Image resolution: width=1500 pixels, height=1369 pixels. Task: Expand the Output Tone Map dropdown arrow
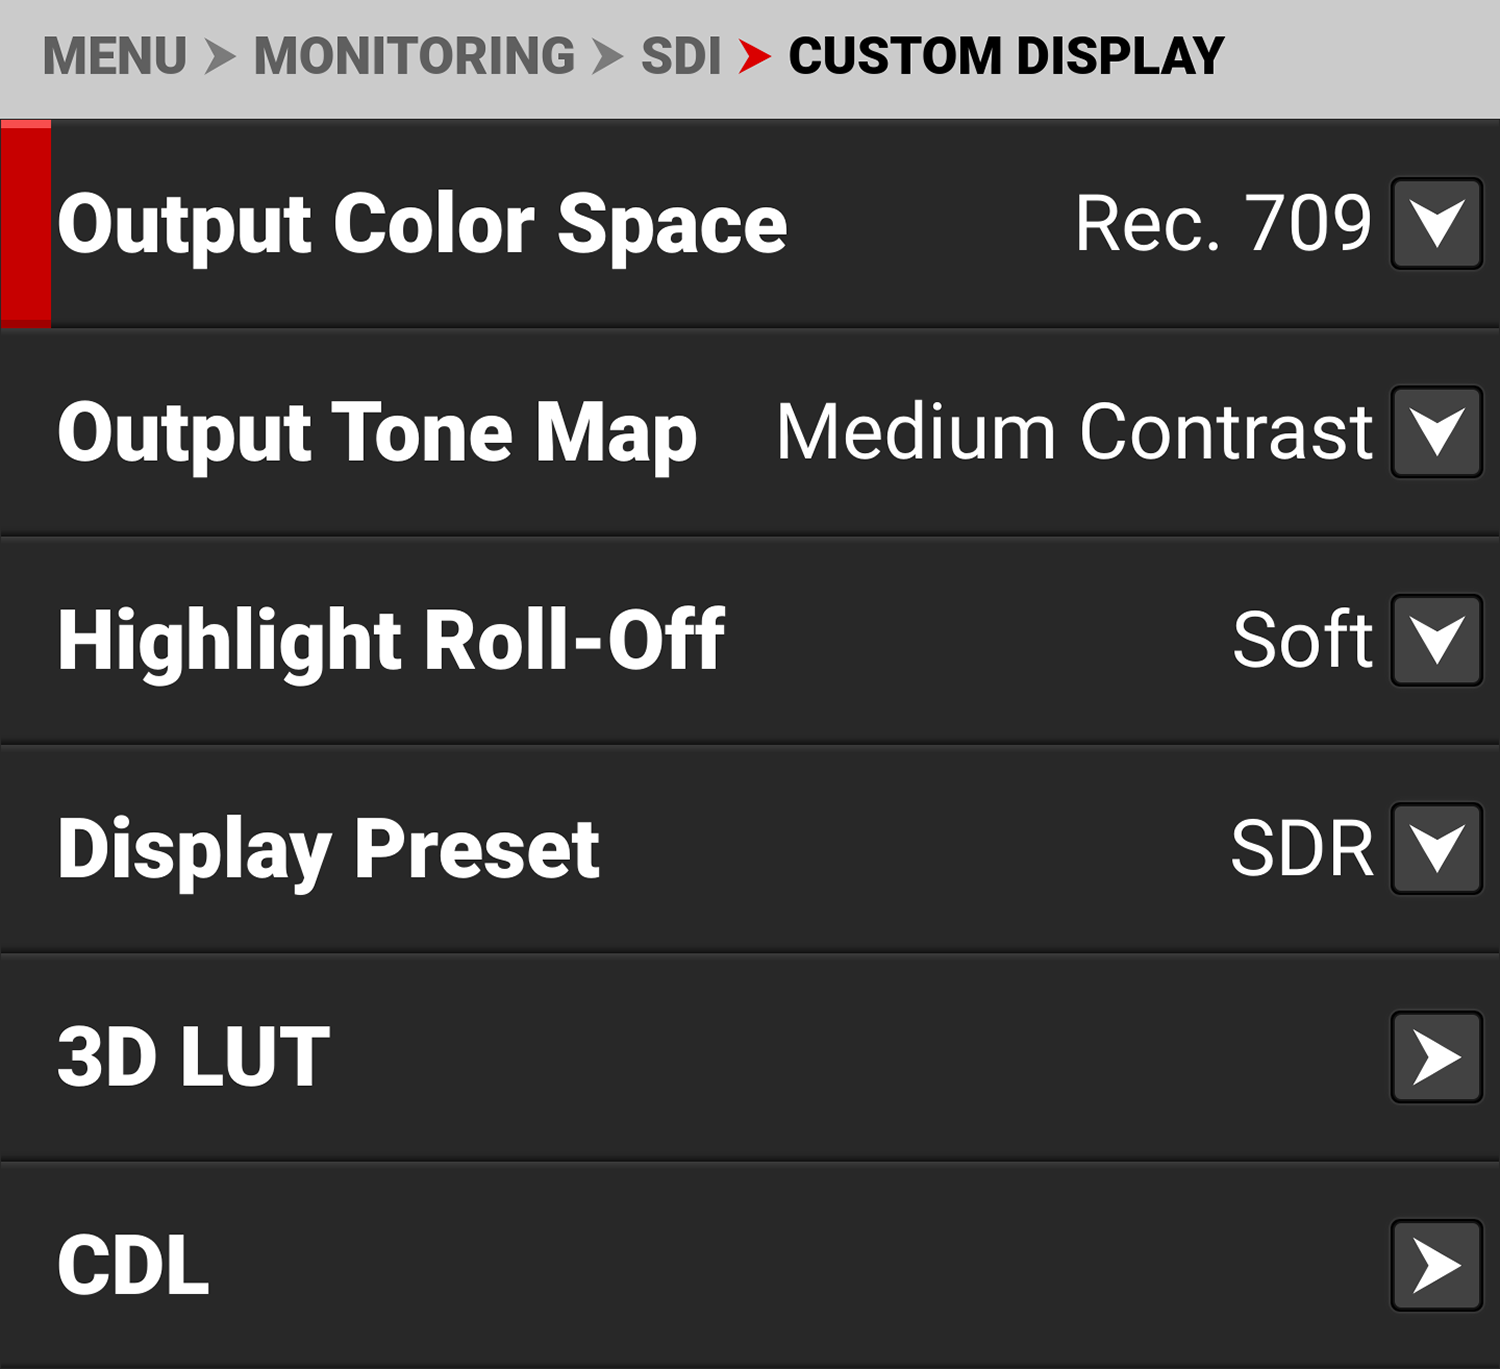coord(1436,432)
